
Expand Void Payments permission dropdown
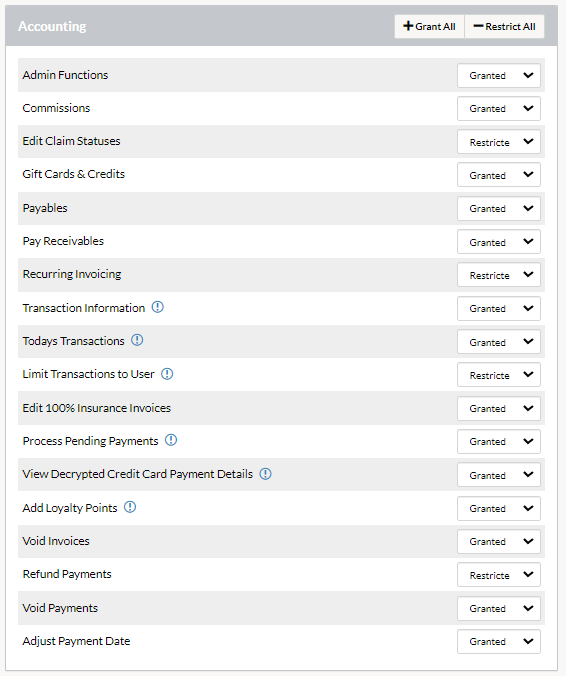coord(499,608)
